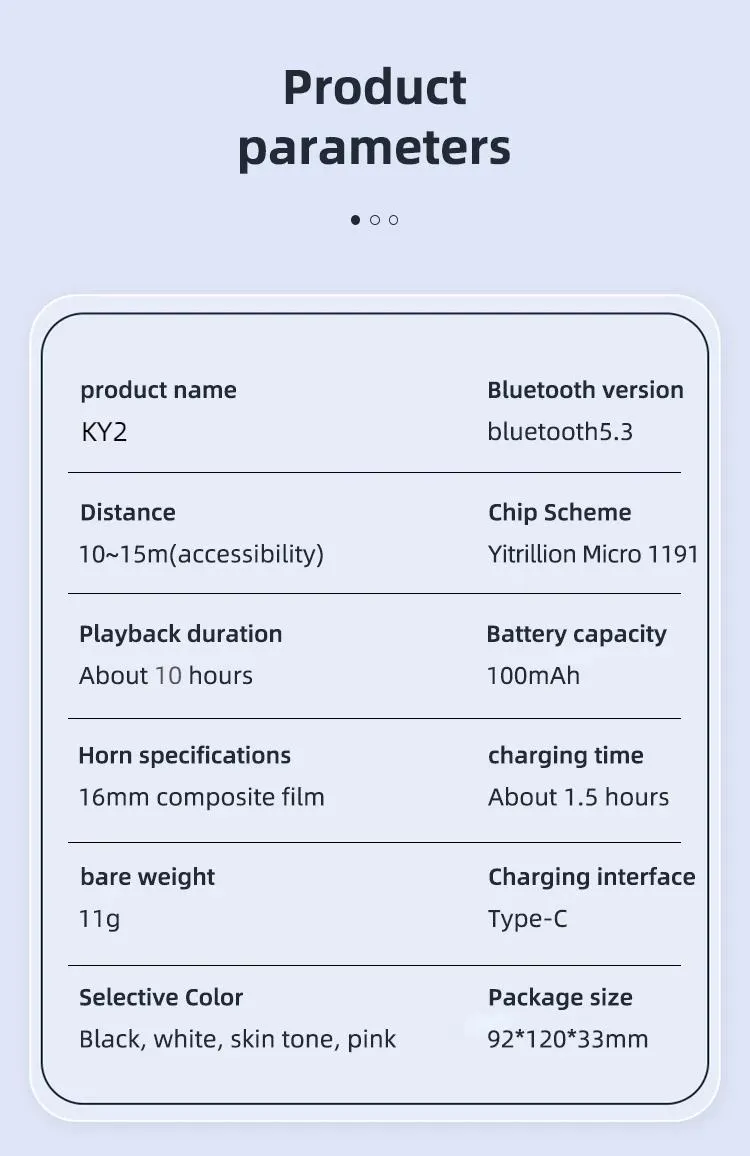Switch to the second pagination dot

pos(375,220)
